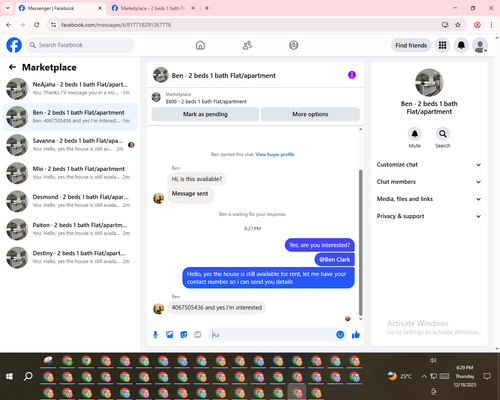Mute the chat with bell icon
This screenshot has height=400, width=500.
[x=415, y=134]
